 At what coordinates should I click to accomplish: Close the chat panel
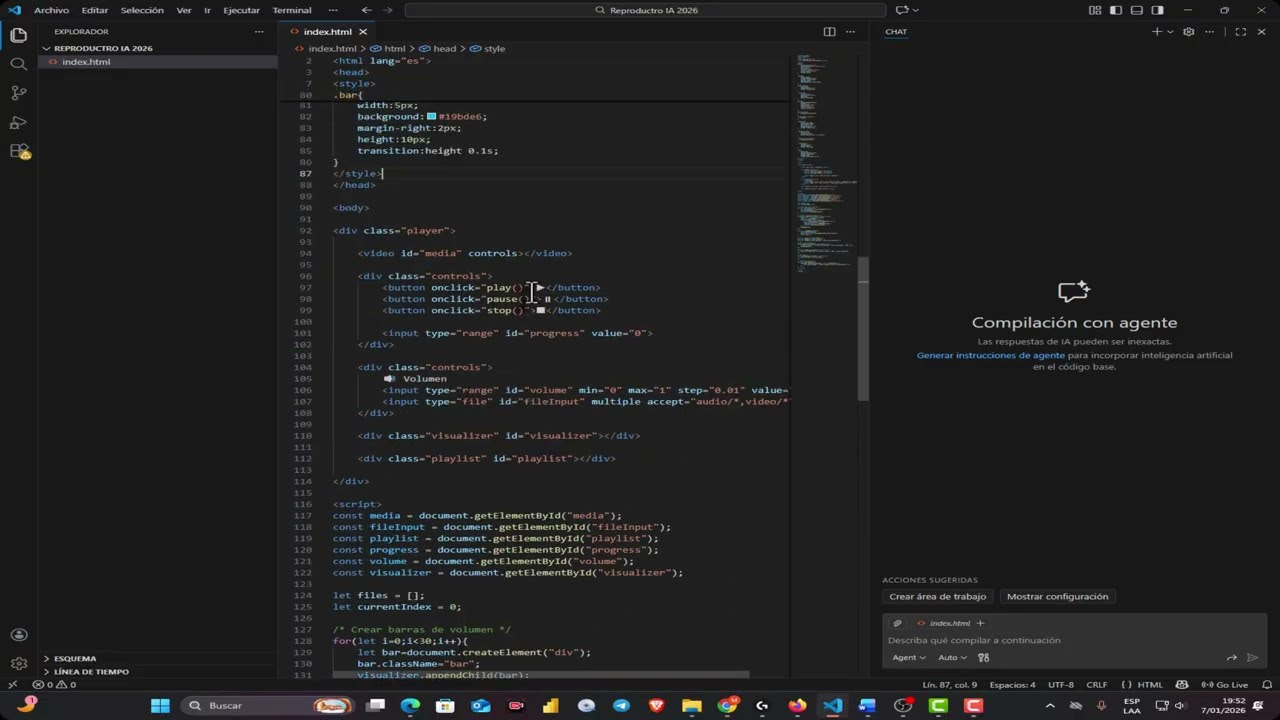coord(1262,32)
